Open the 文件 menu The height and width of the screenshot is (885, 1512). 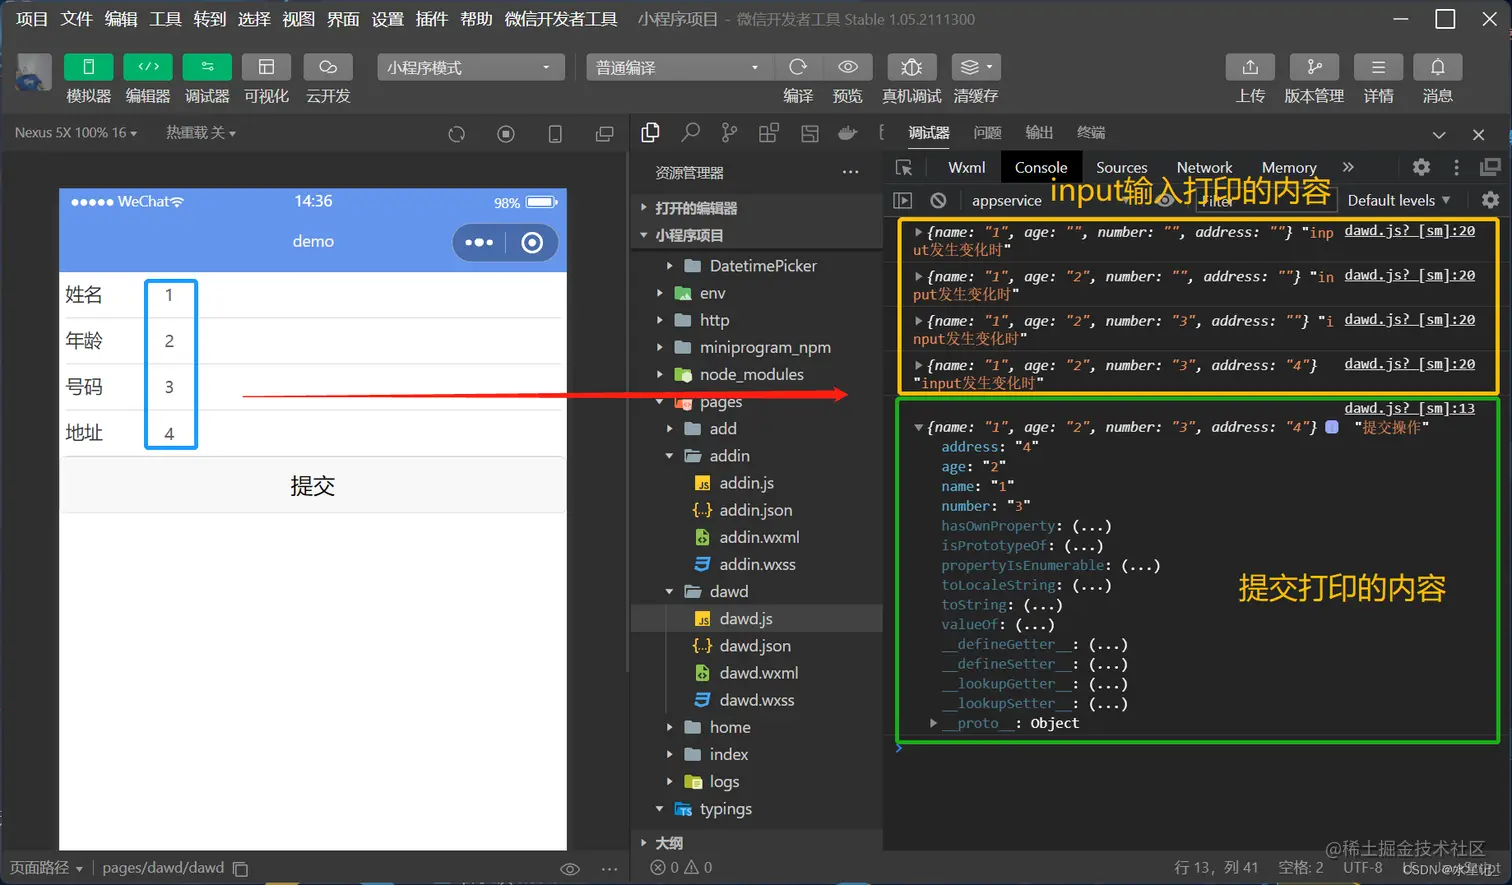pyautogui.click(x=76, y=19)
